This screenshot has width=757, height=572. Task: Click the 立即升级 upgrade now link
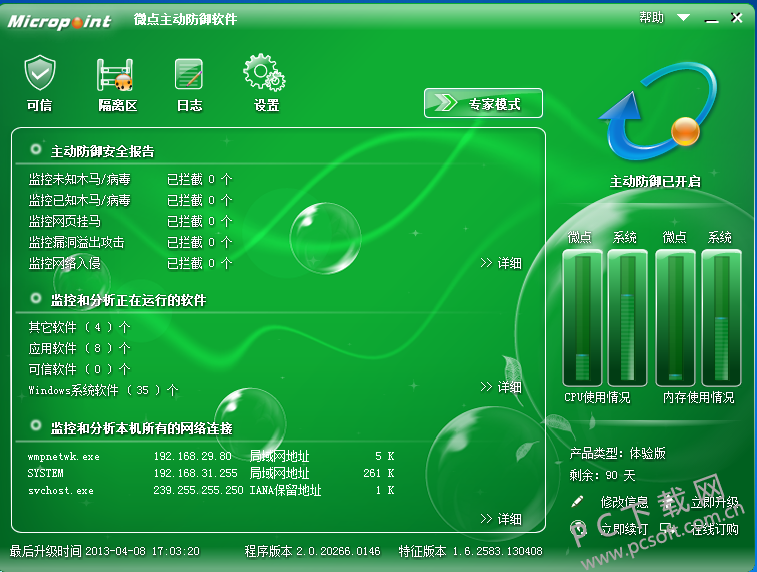tap(715, 502)
